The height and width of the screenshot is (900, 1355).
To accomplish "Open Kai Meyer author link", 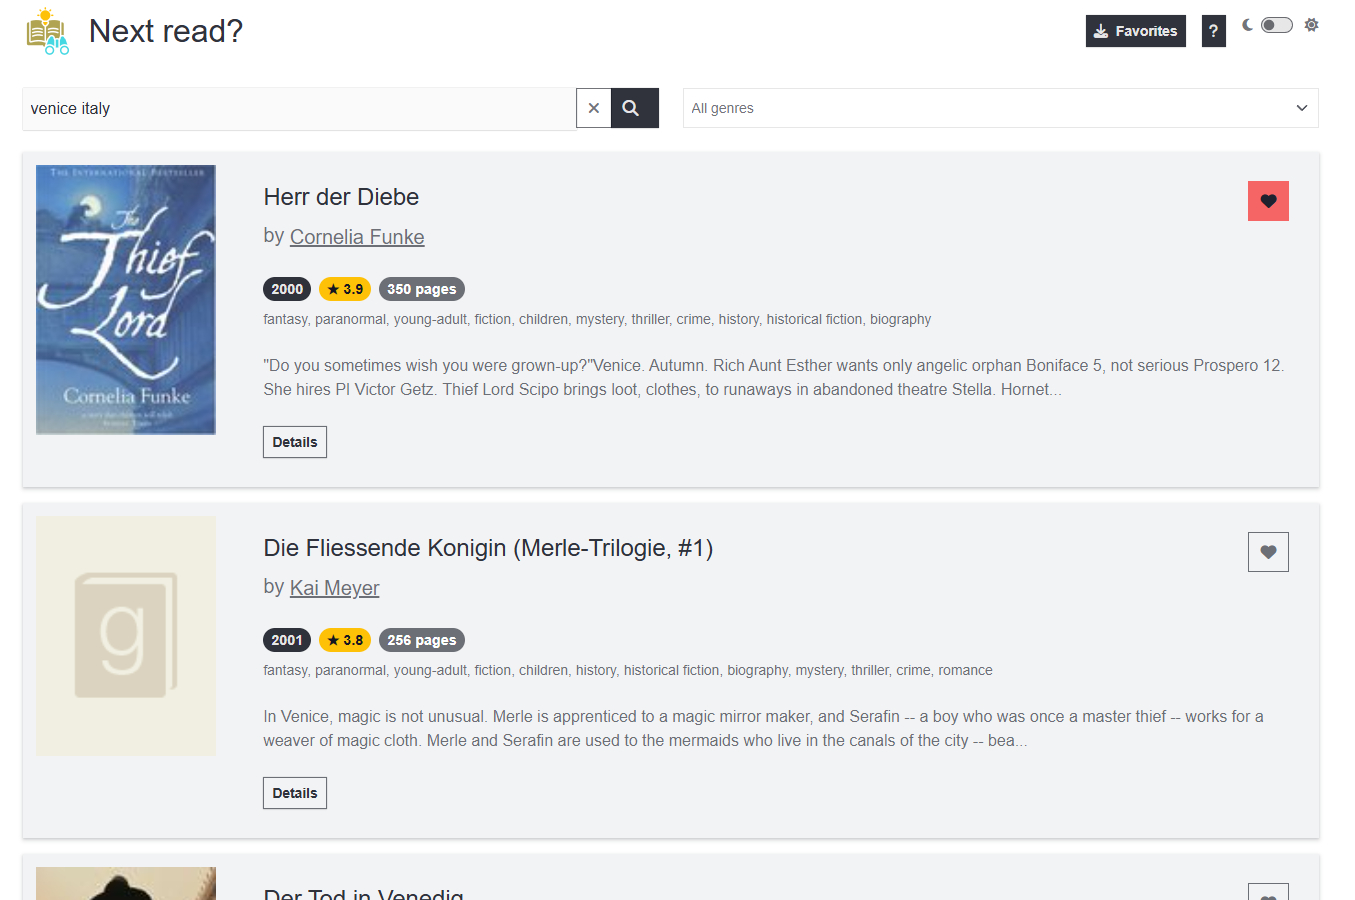I will click(x=334, y=588).
